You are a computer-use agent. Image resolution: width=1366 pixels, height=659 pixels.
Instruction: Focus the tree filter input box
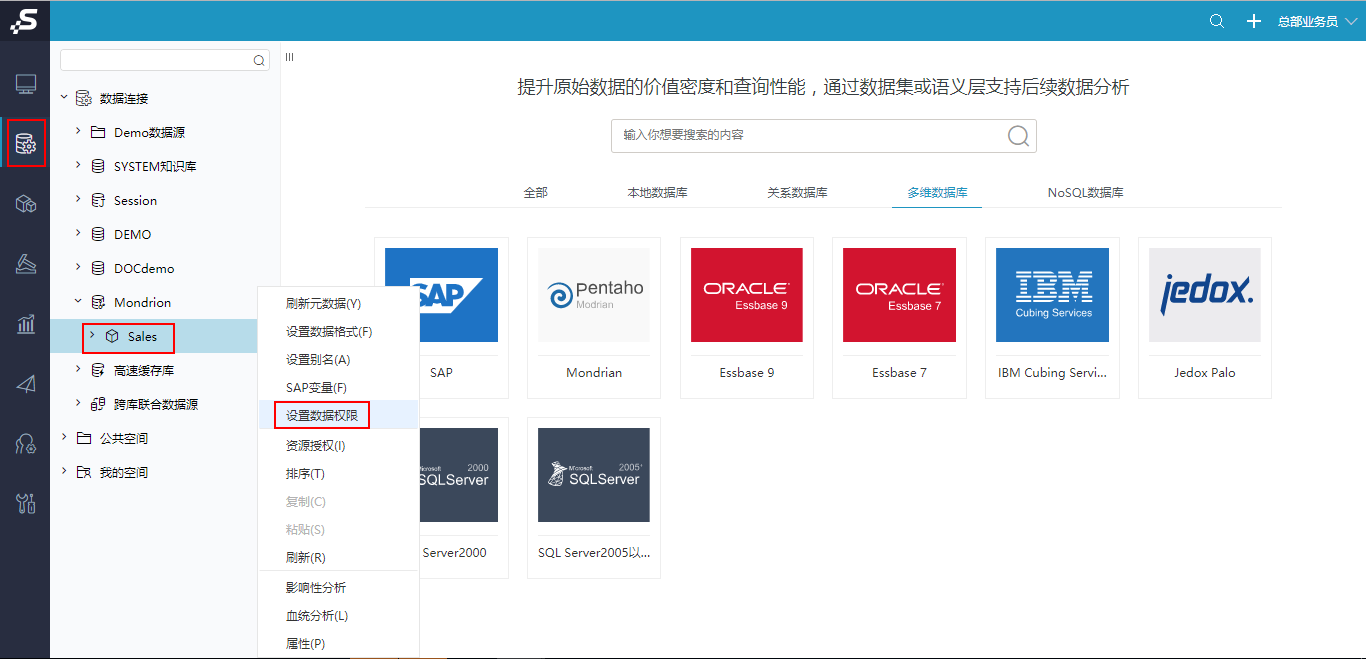pos(165,60)
